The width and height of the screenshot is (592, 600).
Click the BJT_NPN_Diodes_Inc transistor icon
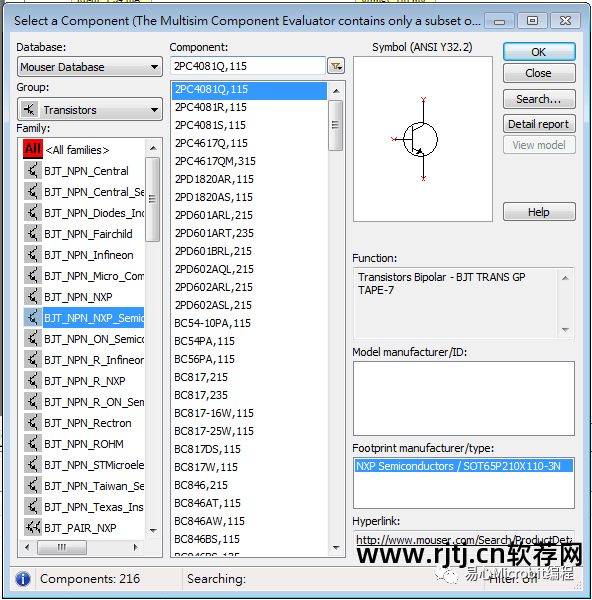point(33,213)
